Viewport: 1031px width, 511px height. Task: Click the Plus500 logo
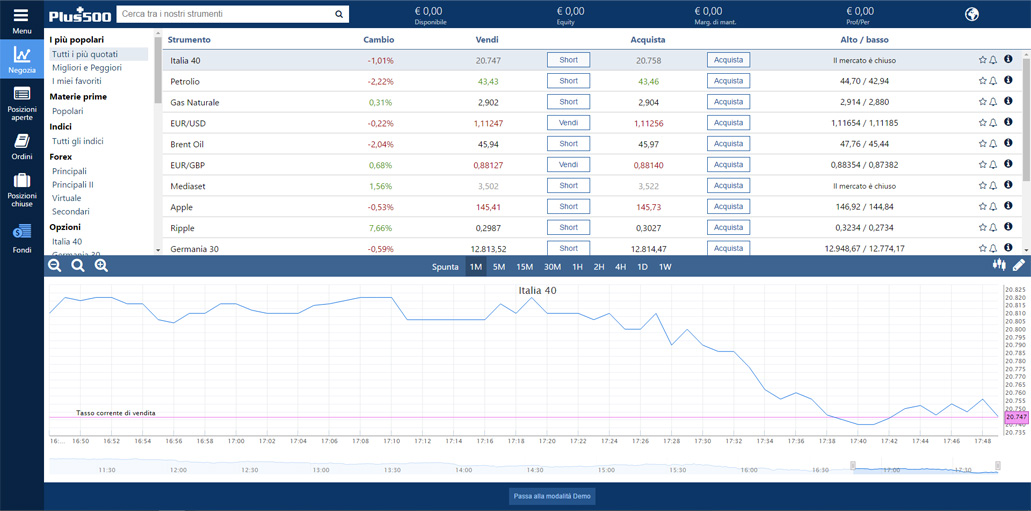[x=78, y=14]
